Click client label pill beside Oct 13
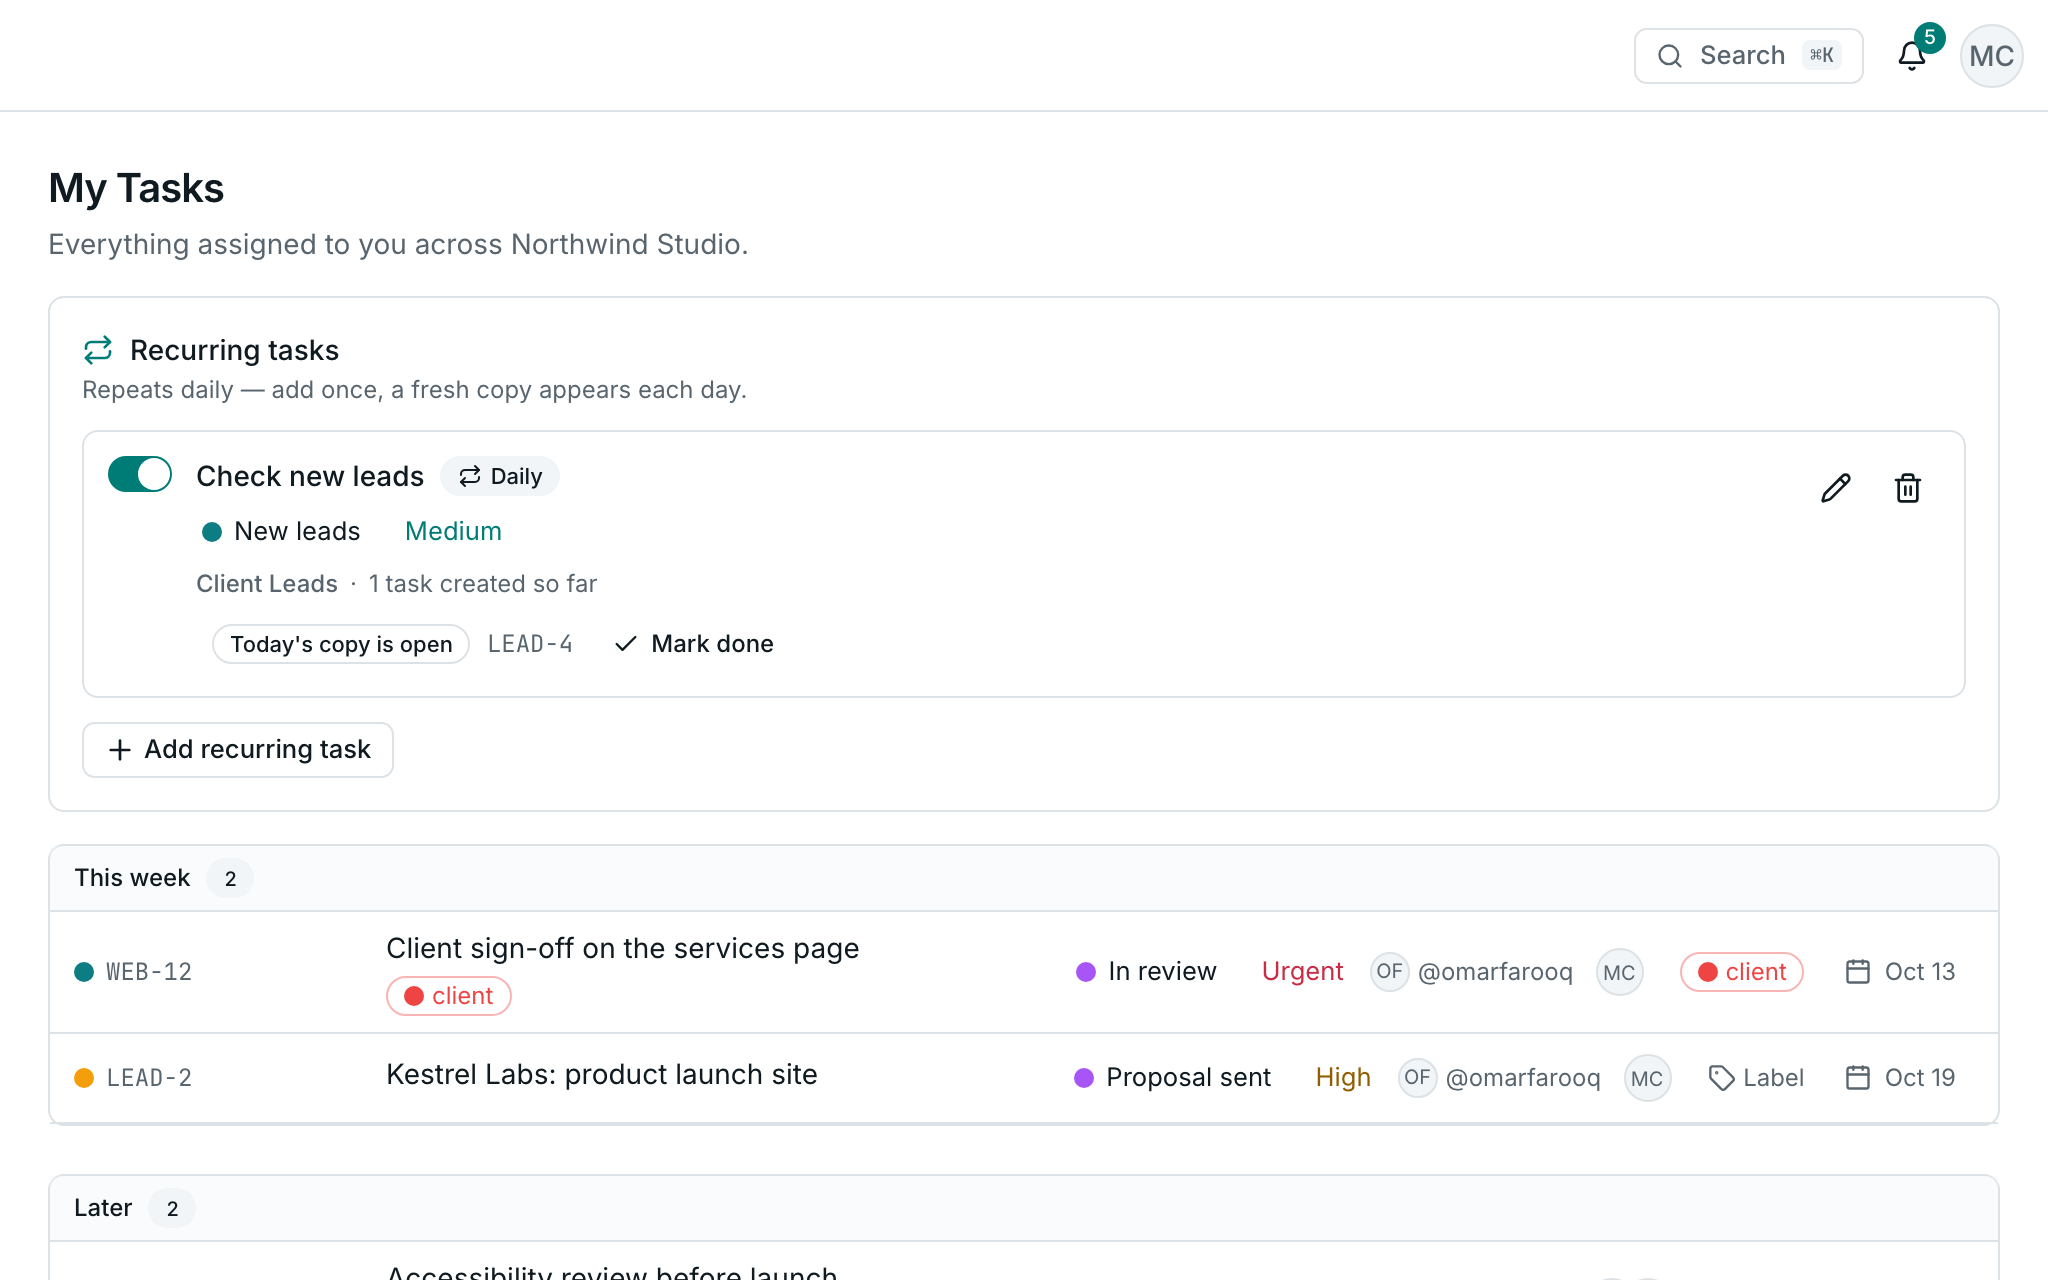This screenshot has height=1280, width=2048. pyautogui.click(x=1742, y=972)
